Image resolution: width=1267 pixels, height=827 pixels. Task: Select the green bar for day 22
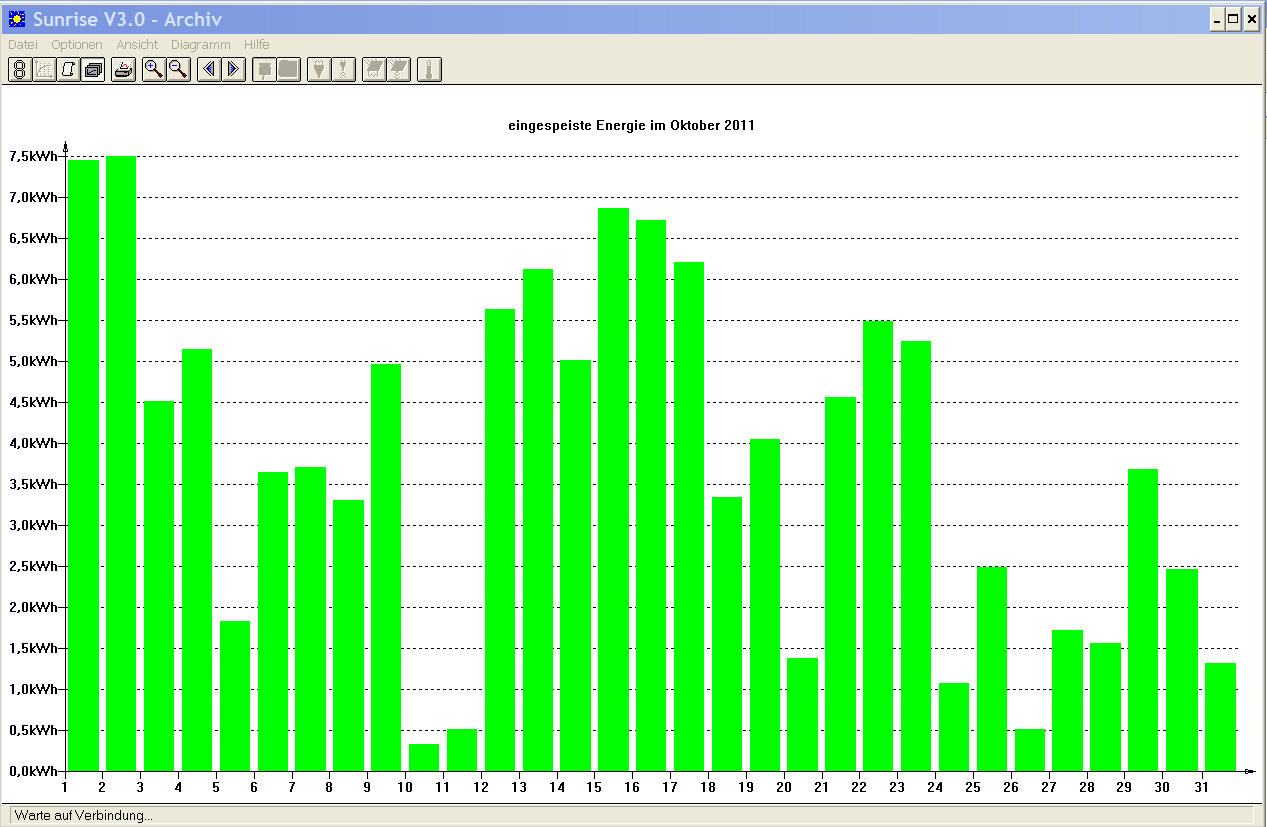pos(878,546)
